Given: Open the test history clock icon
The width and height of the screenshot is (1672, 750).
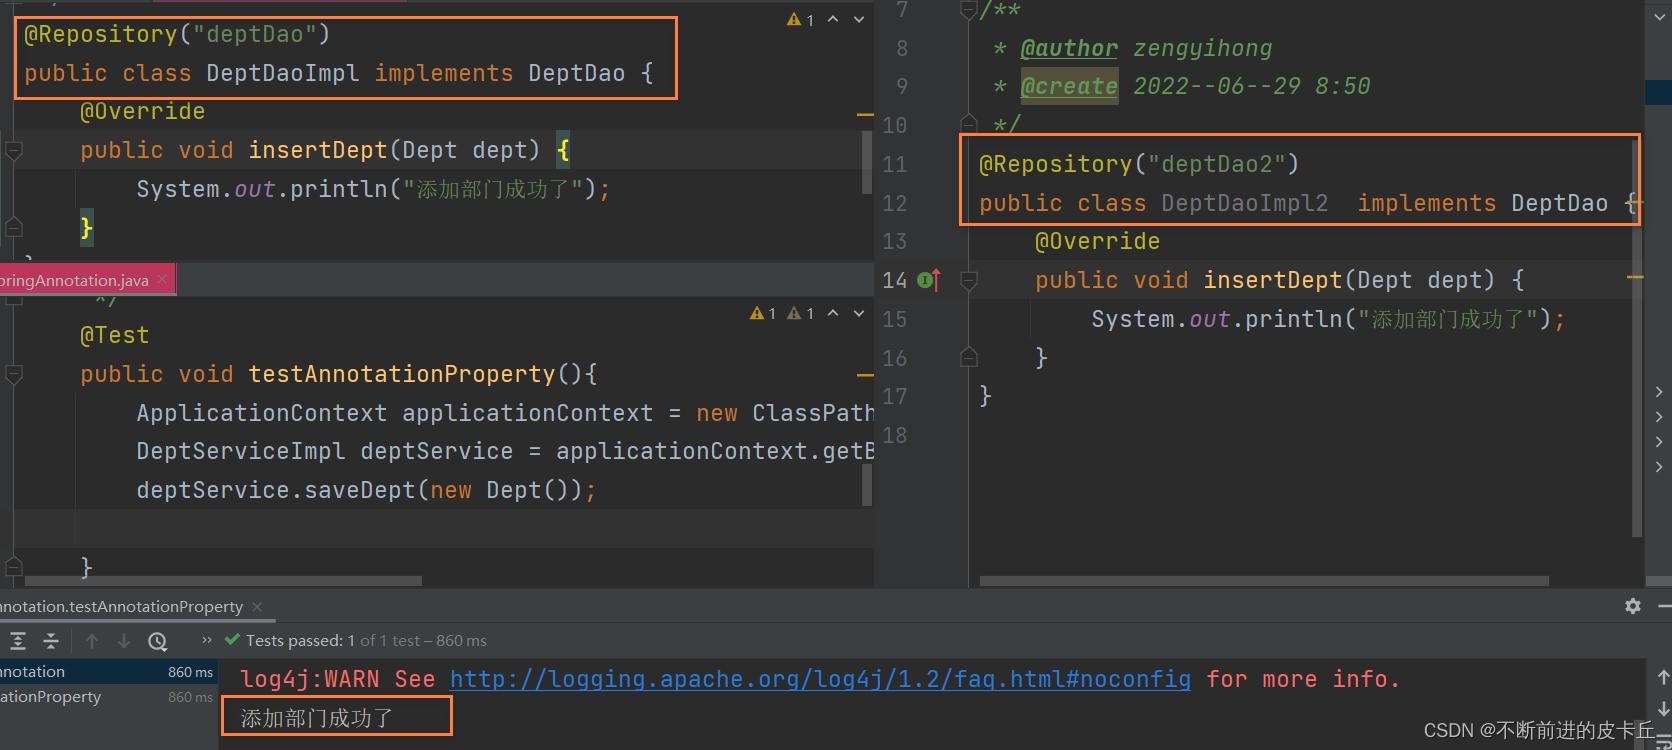Looking at the screenshot, I should (x=157, y=641).
